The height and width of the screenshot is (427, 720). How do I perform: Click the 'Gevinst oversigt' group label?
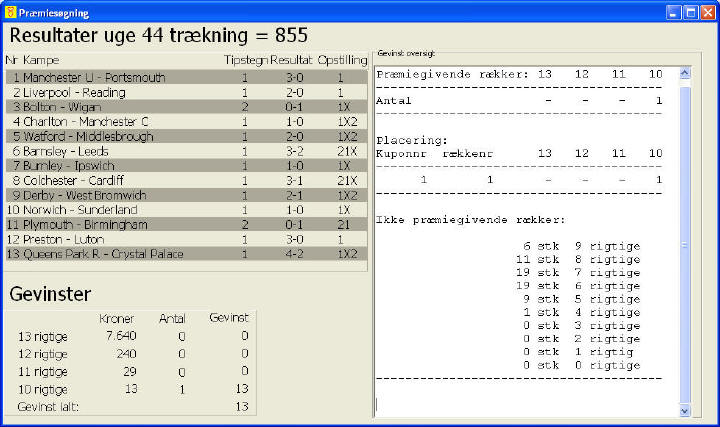point(406,53)
